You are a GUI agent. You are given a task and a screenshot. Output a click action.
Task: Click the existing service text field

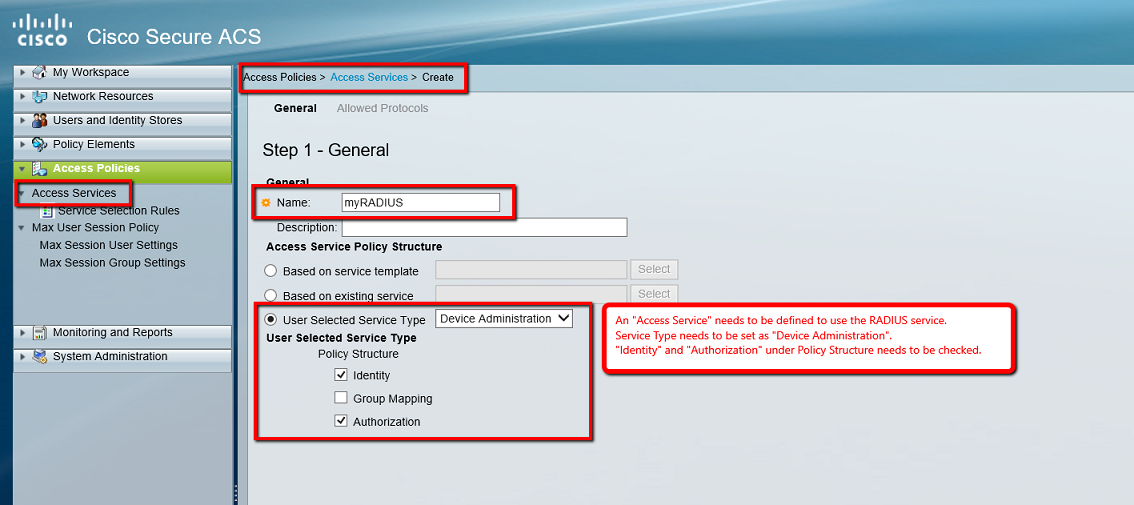coord(531,293)
